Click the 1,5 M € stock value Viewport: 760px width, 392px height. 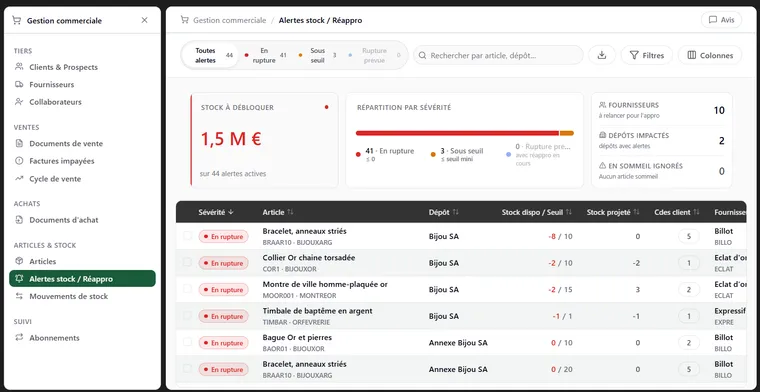[231, 140]
